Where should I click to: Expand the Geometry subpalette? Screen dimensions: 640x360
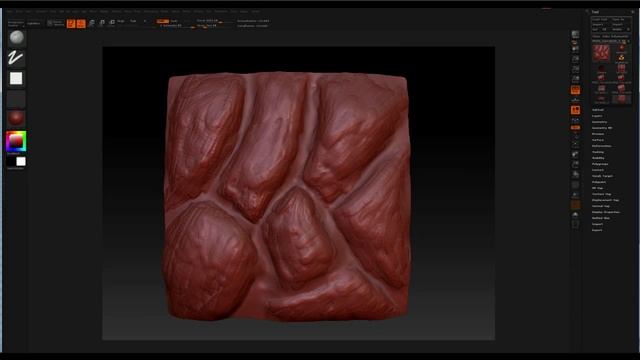pos(599,122)
